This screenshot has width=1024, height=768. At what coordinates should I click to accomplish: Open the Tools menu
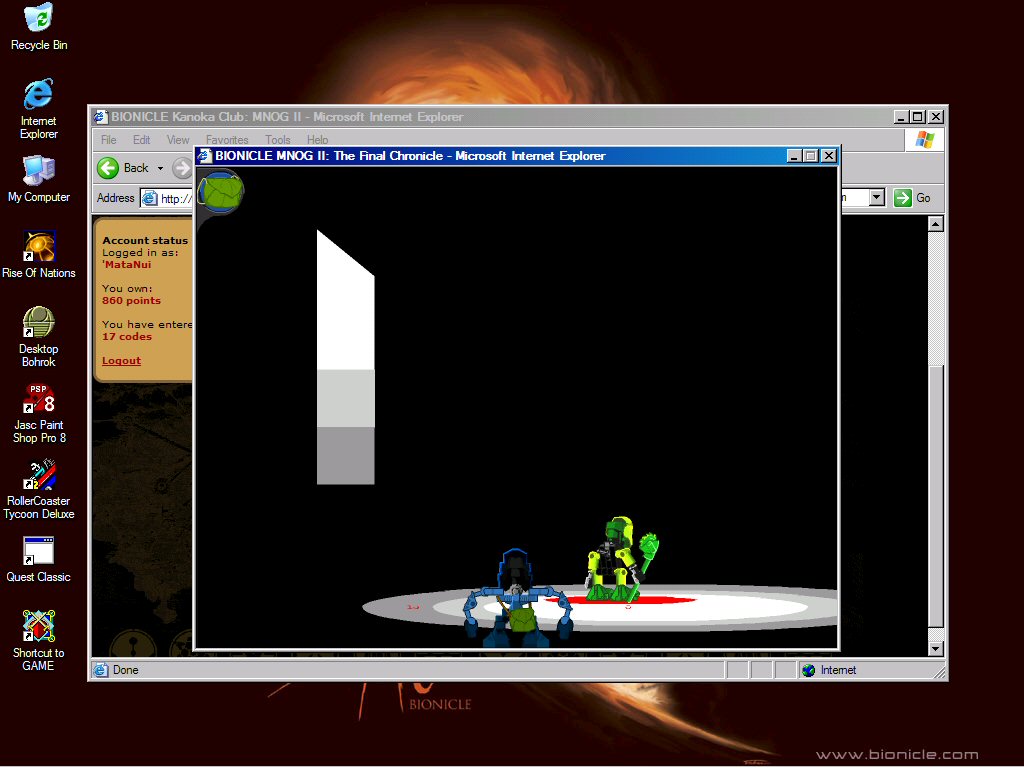click(x=278, y=140)
